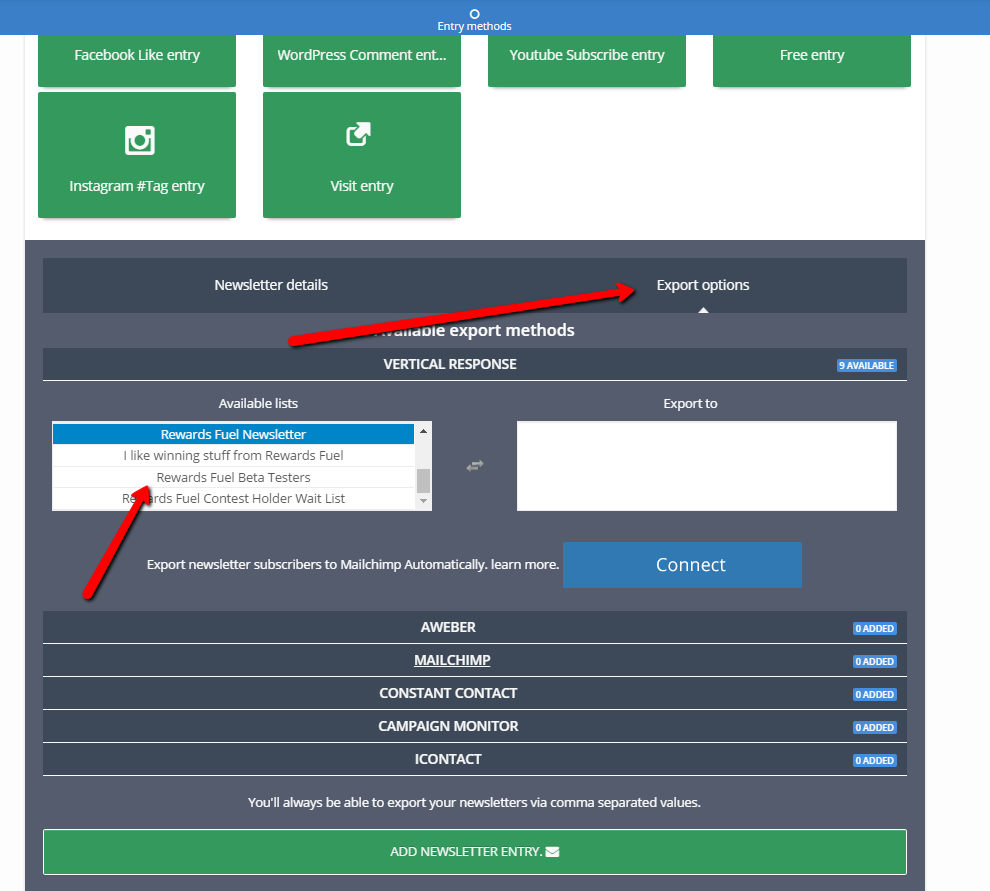Add a Free entry method
Image resolution: width=990 pixels, height=891 pixels.
[812, 60]
